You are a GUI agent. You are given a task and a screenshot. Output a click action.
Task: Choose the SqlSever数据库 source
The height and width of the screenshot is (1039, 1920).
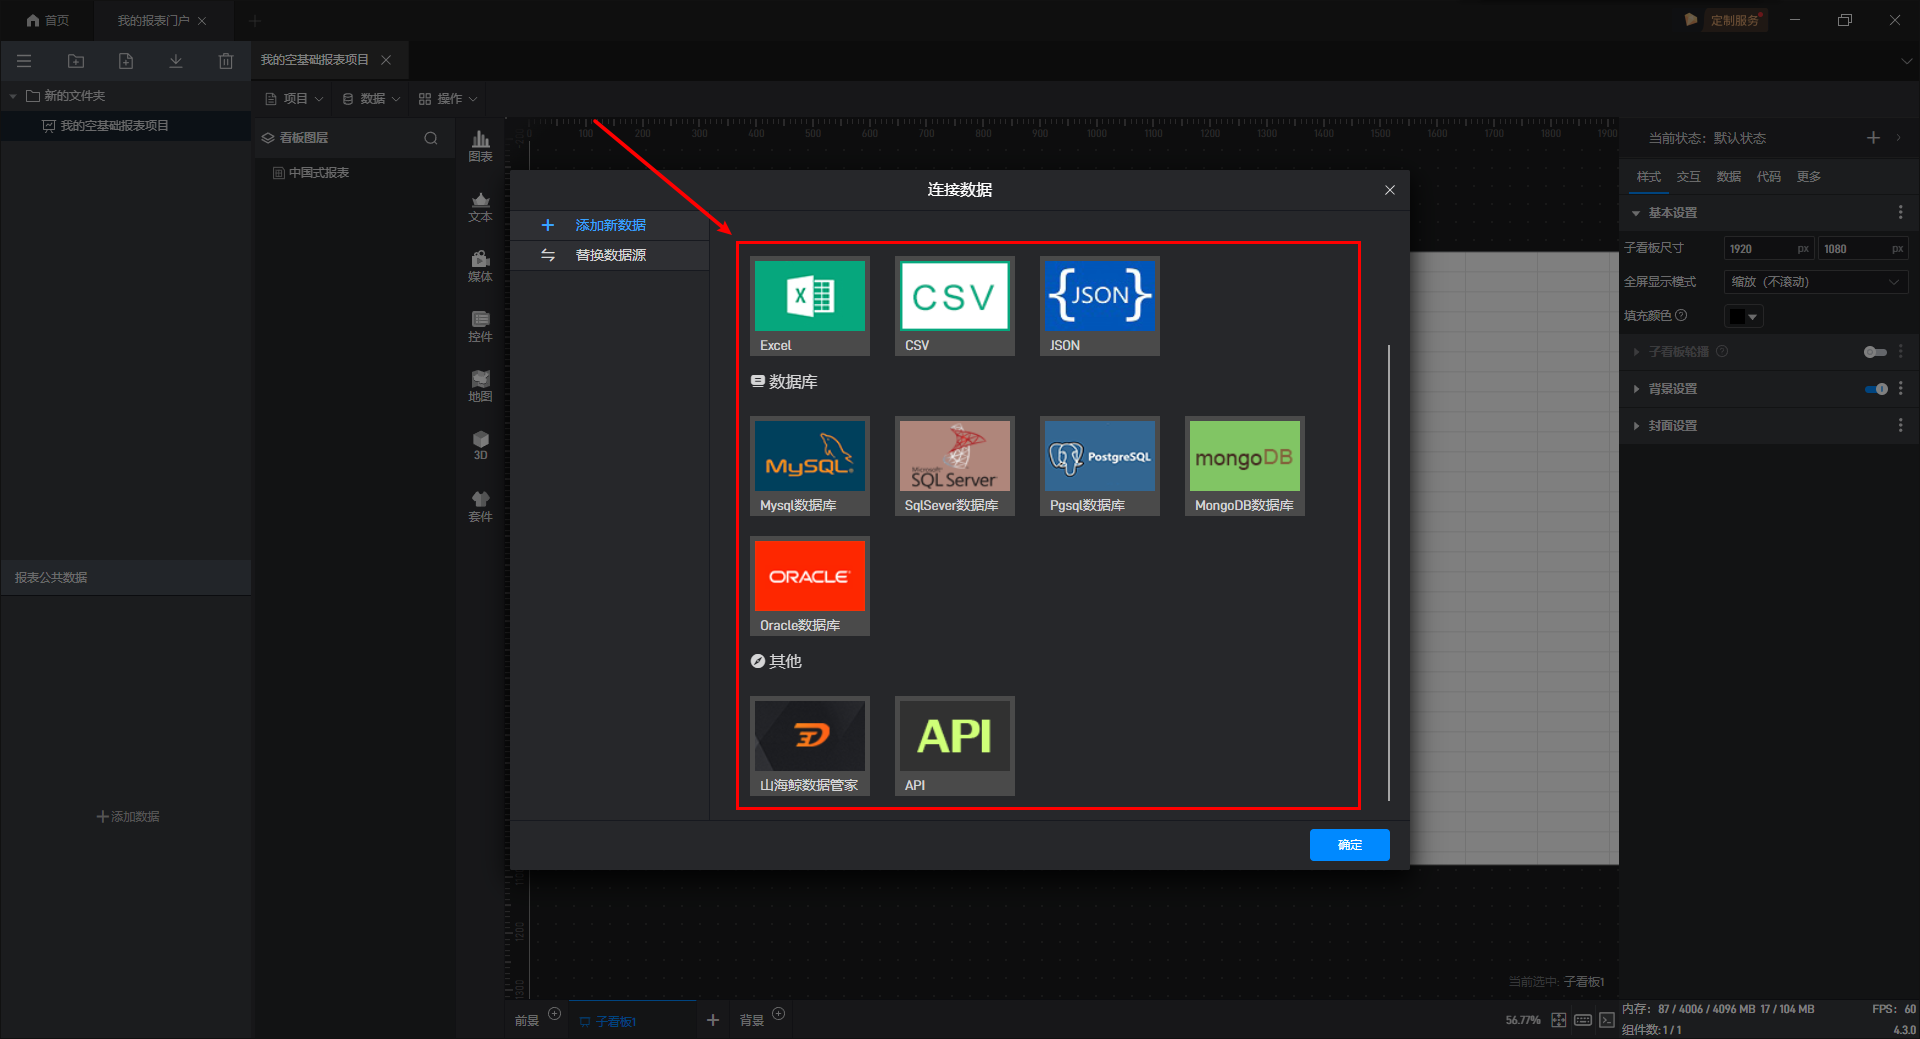pyautogui.click(x=955, y=466)
